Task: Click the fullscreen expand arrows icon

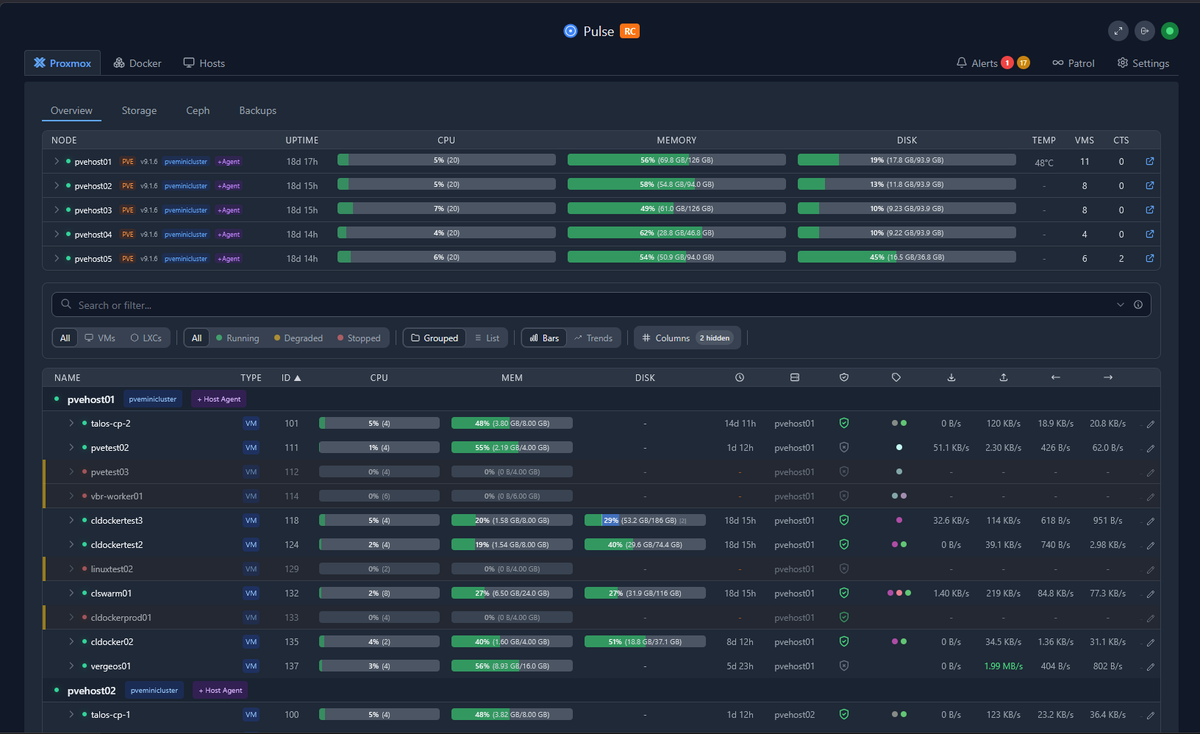Action: point(1118,31)
